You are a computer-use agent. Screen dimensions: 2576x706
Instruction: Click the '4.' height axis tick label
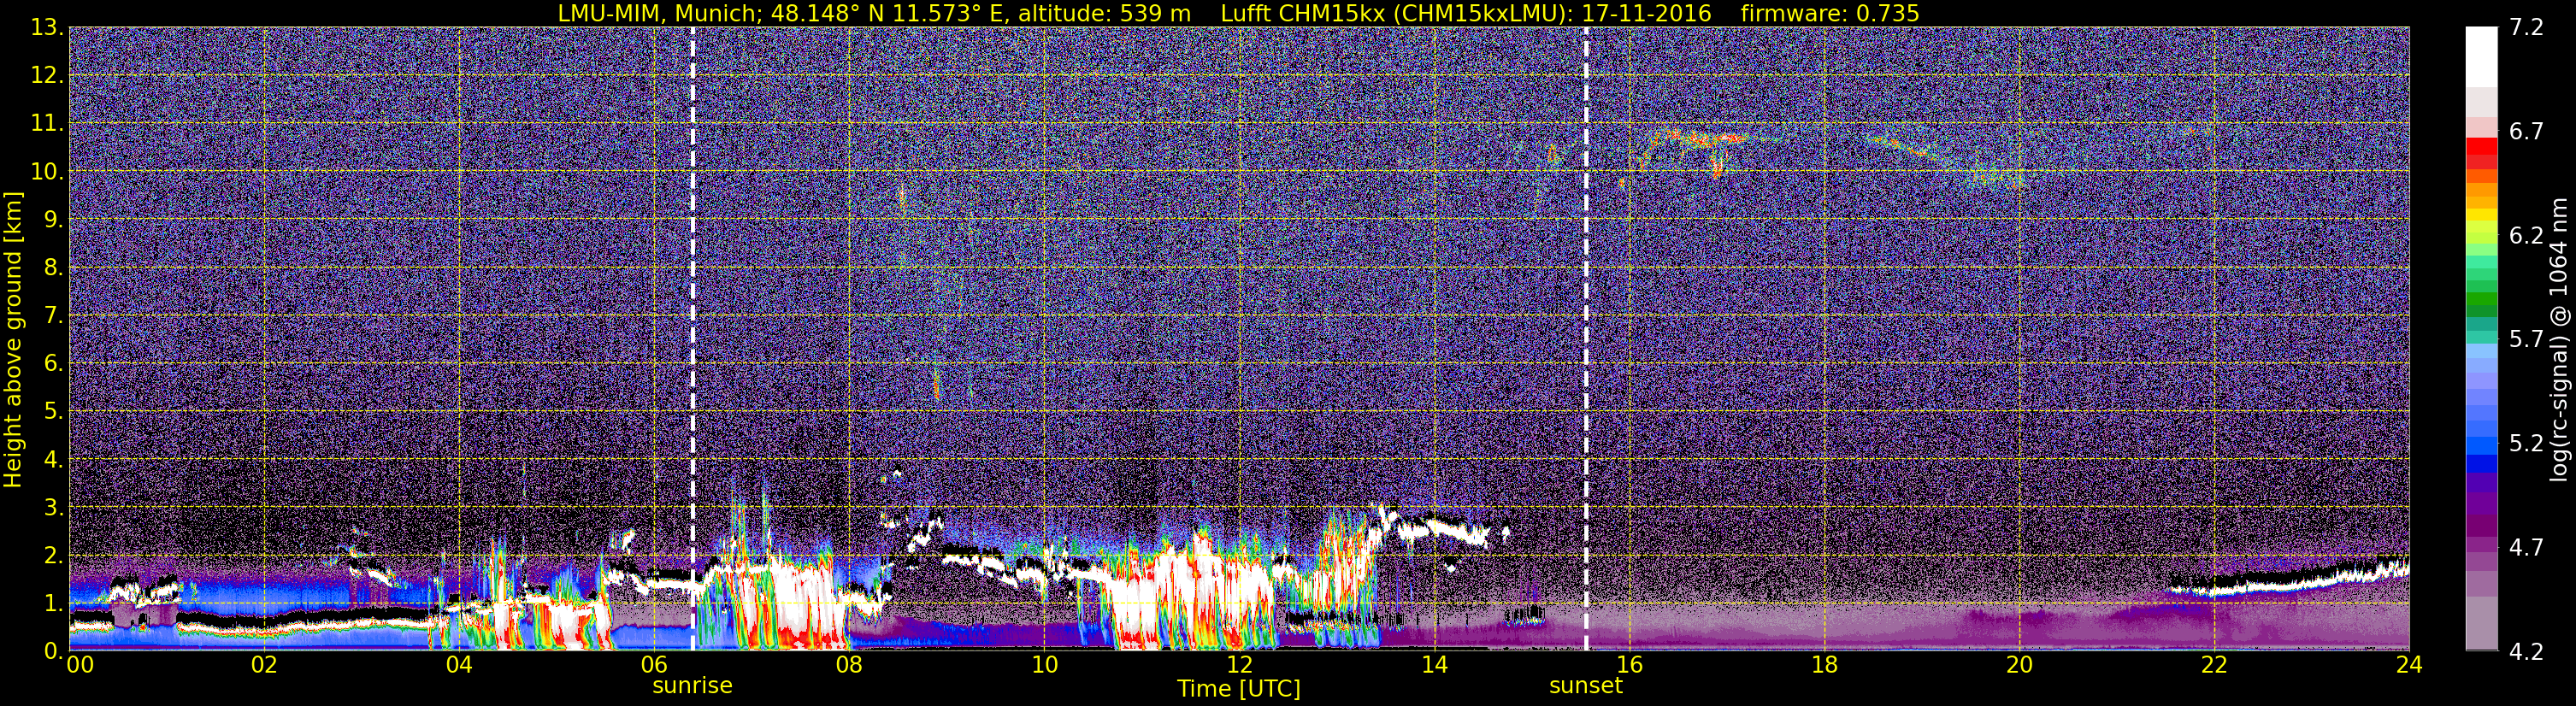click(x=52, y=459)
